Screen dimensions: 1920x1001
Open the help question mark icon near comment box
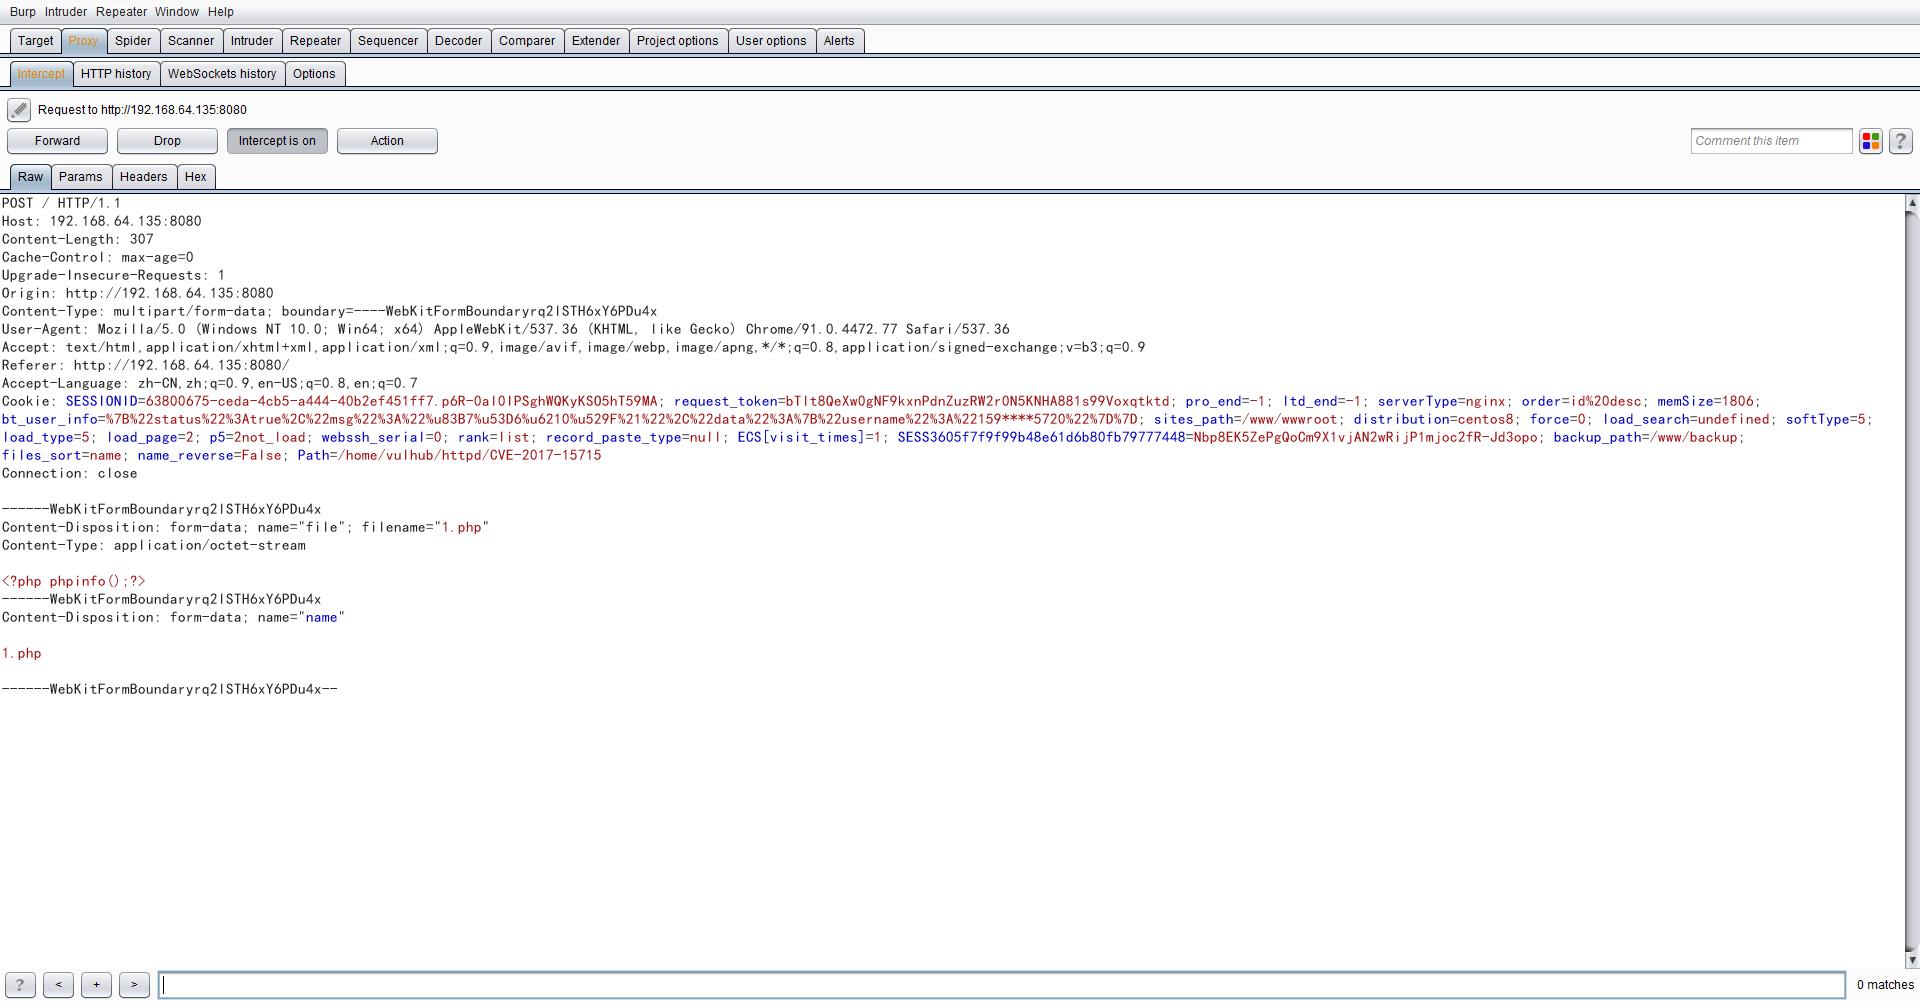(1901, 141)
